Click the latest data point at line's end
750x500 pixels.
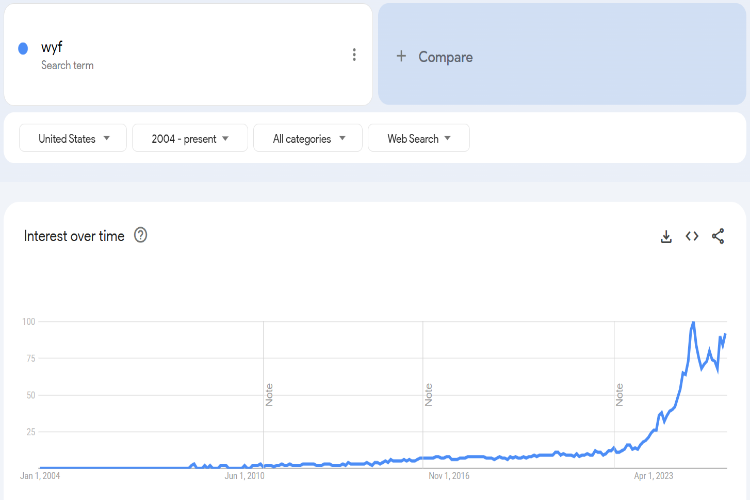coord(725,334)
